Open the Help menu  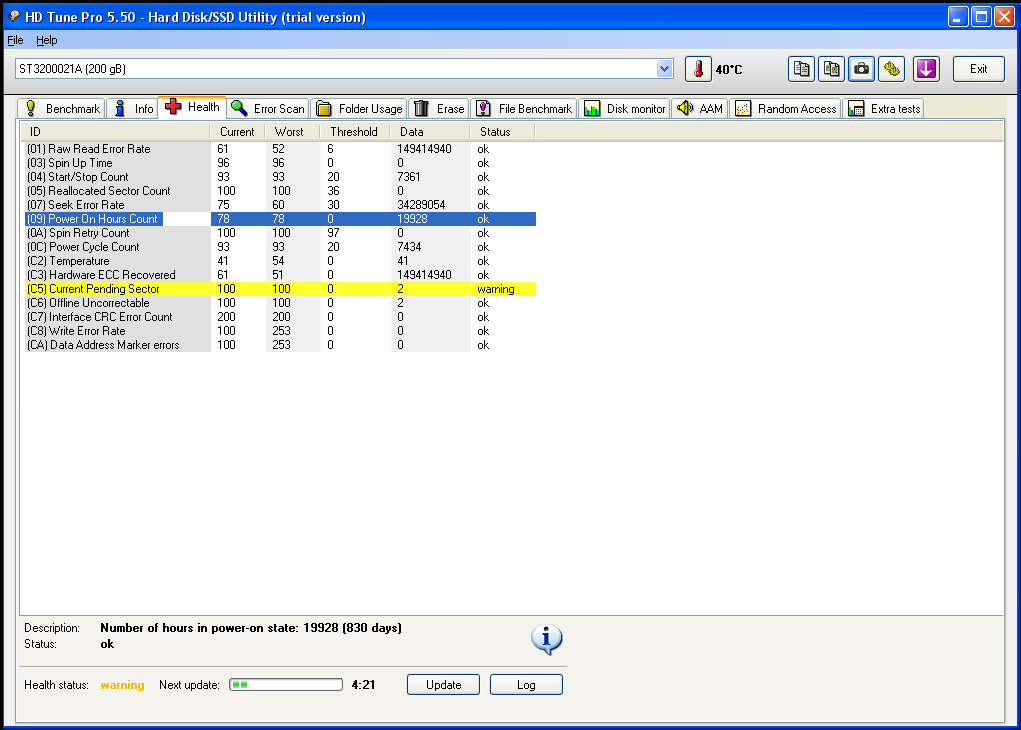tap(46, 40)
